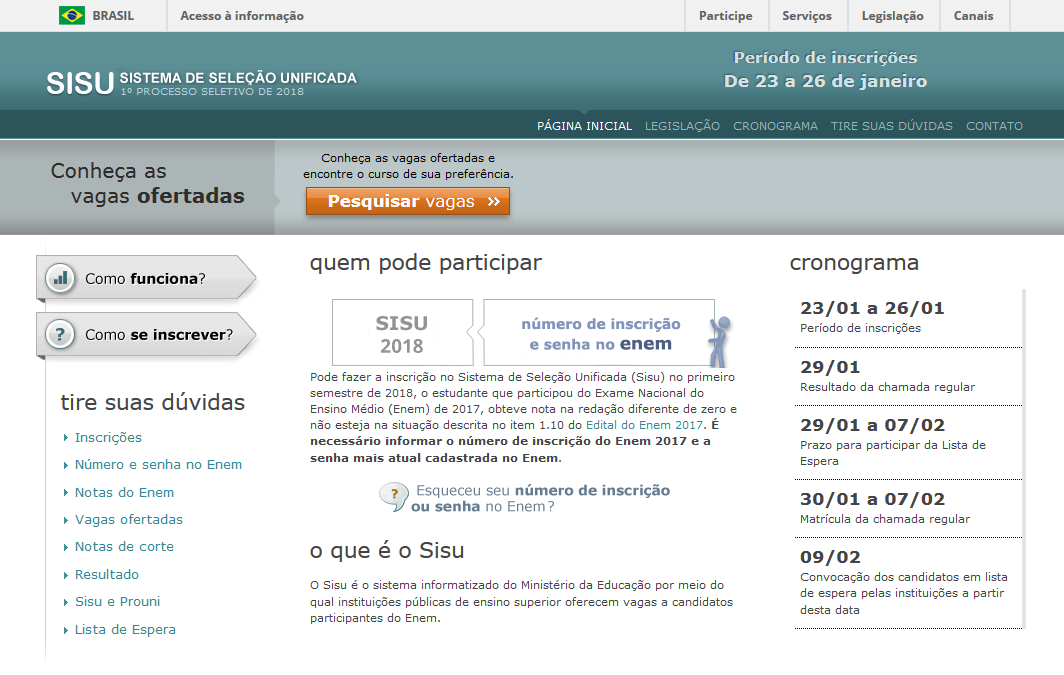Open Serviços in the government top bar
The width and height of the screenshot is (1064, 675).
(x=807, y=16)
